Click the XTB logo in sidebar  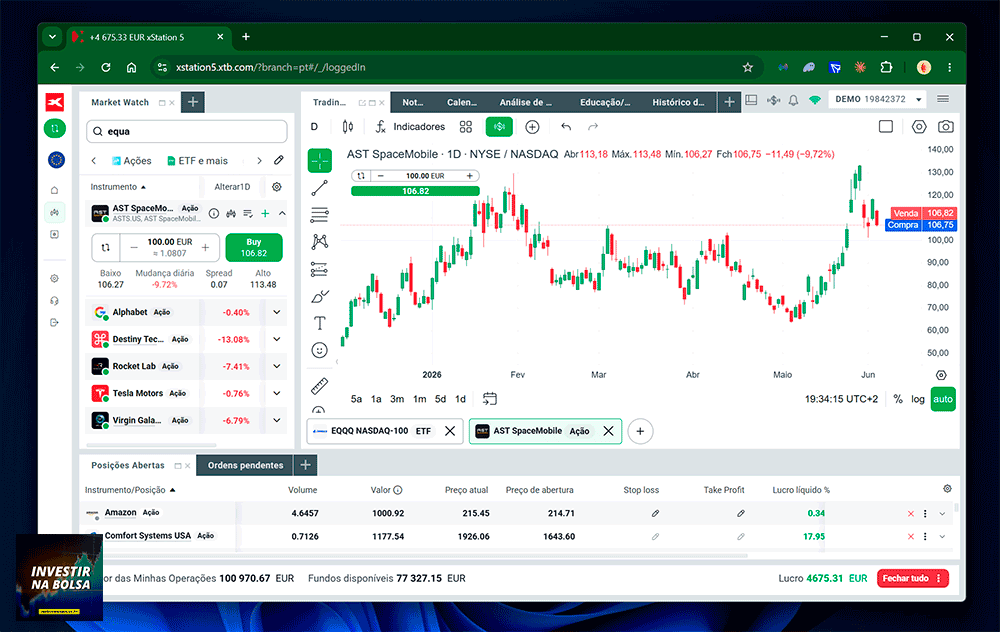click(x=55, y=102)
